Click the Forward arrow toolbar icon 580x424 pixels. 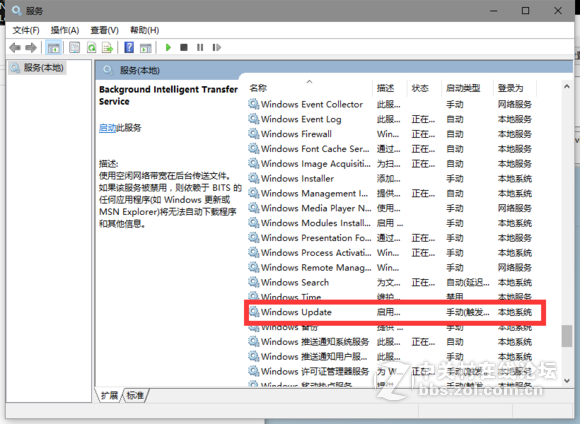tap(31, 47)
